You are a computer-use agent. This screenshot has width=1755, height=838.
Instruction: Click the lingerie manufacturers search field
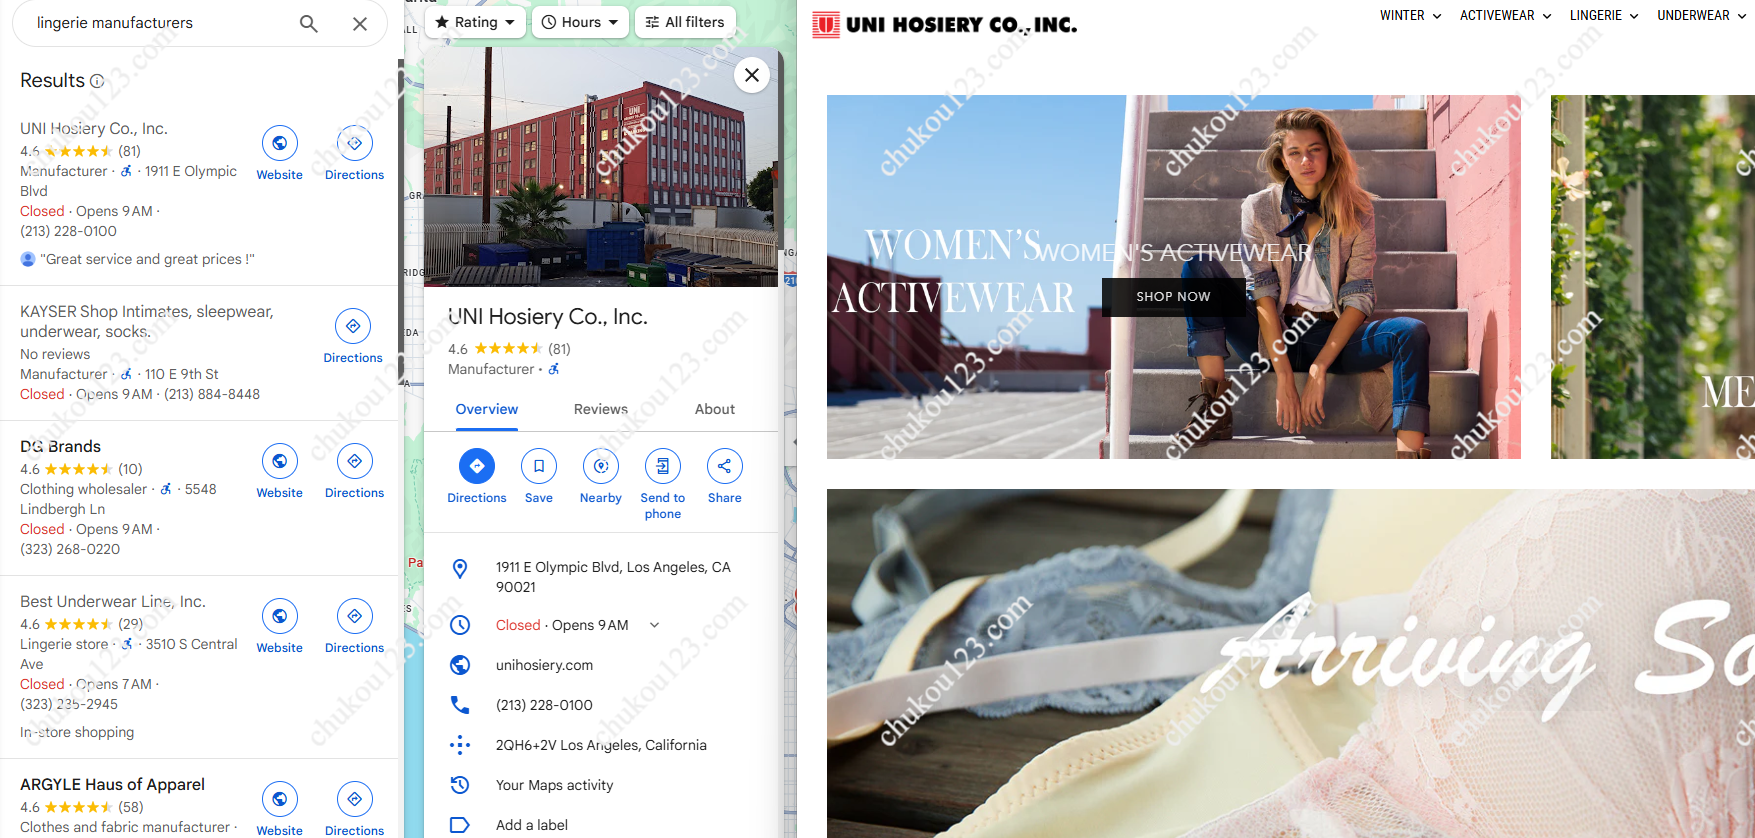click(160, 23)
